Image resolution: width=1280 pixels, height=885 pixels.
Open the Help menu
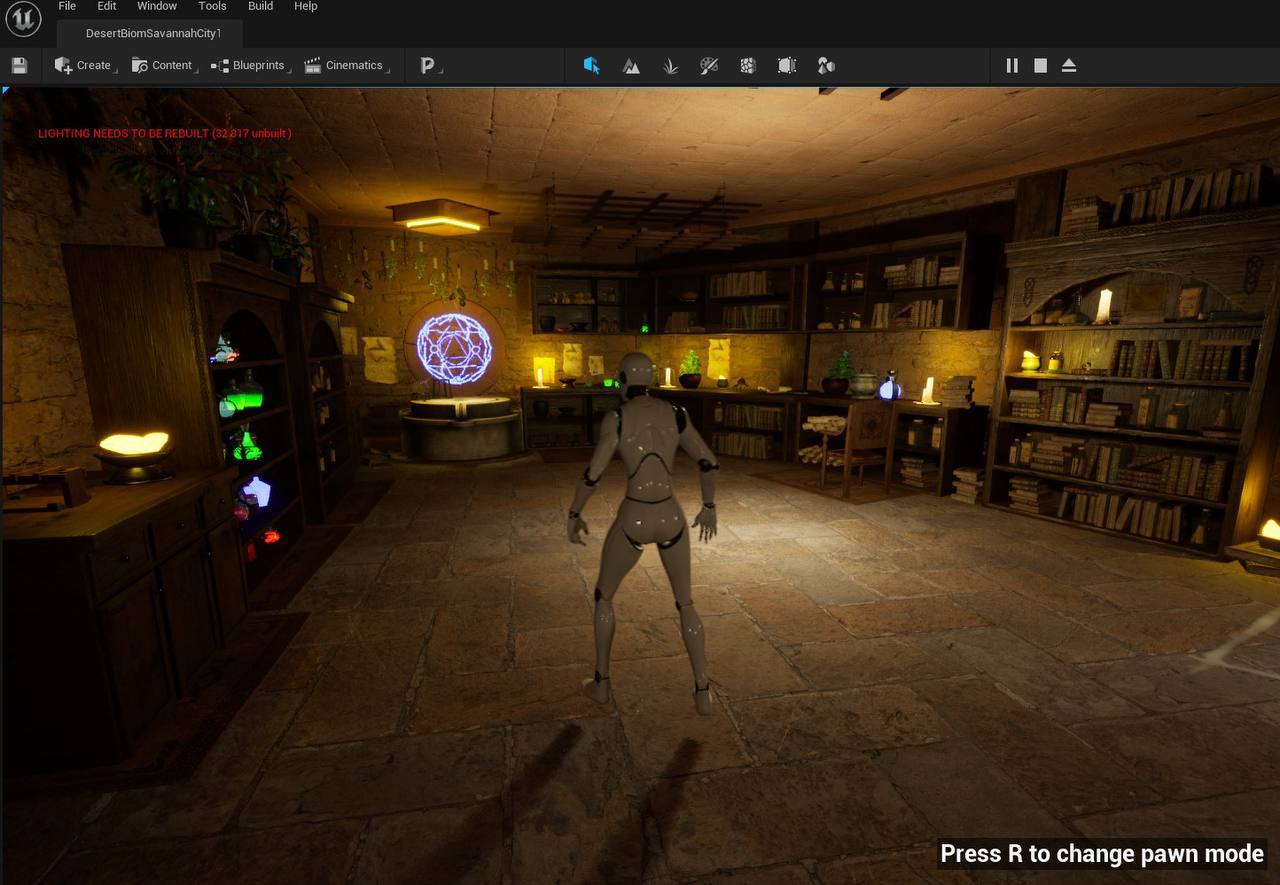pyautogui.click(x=306, y=6)
